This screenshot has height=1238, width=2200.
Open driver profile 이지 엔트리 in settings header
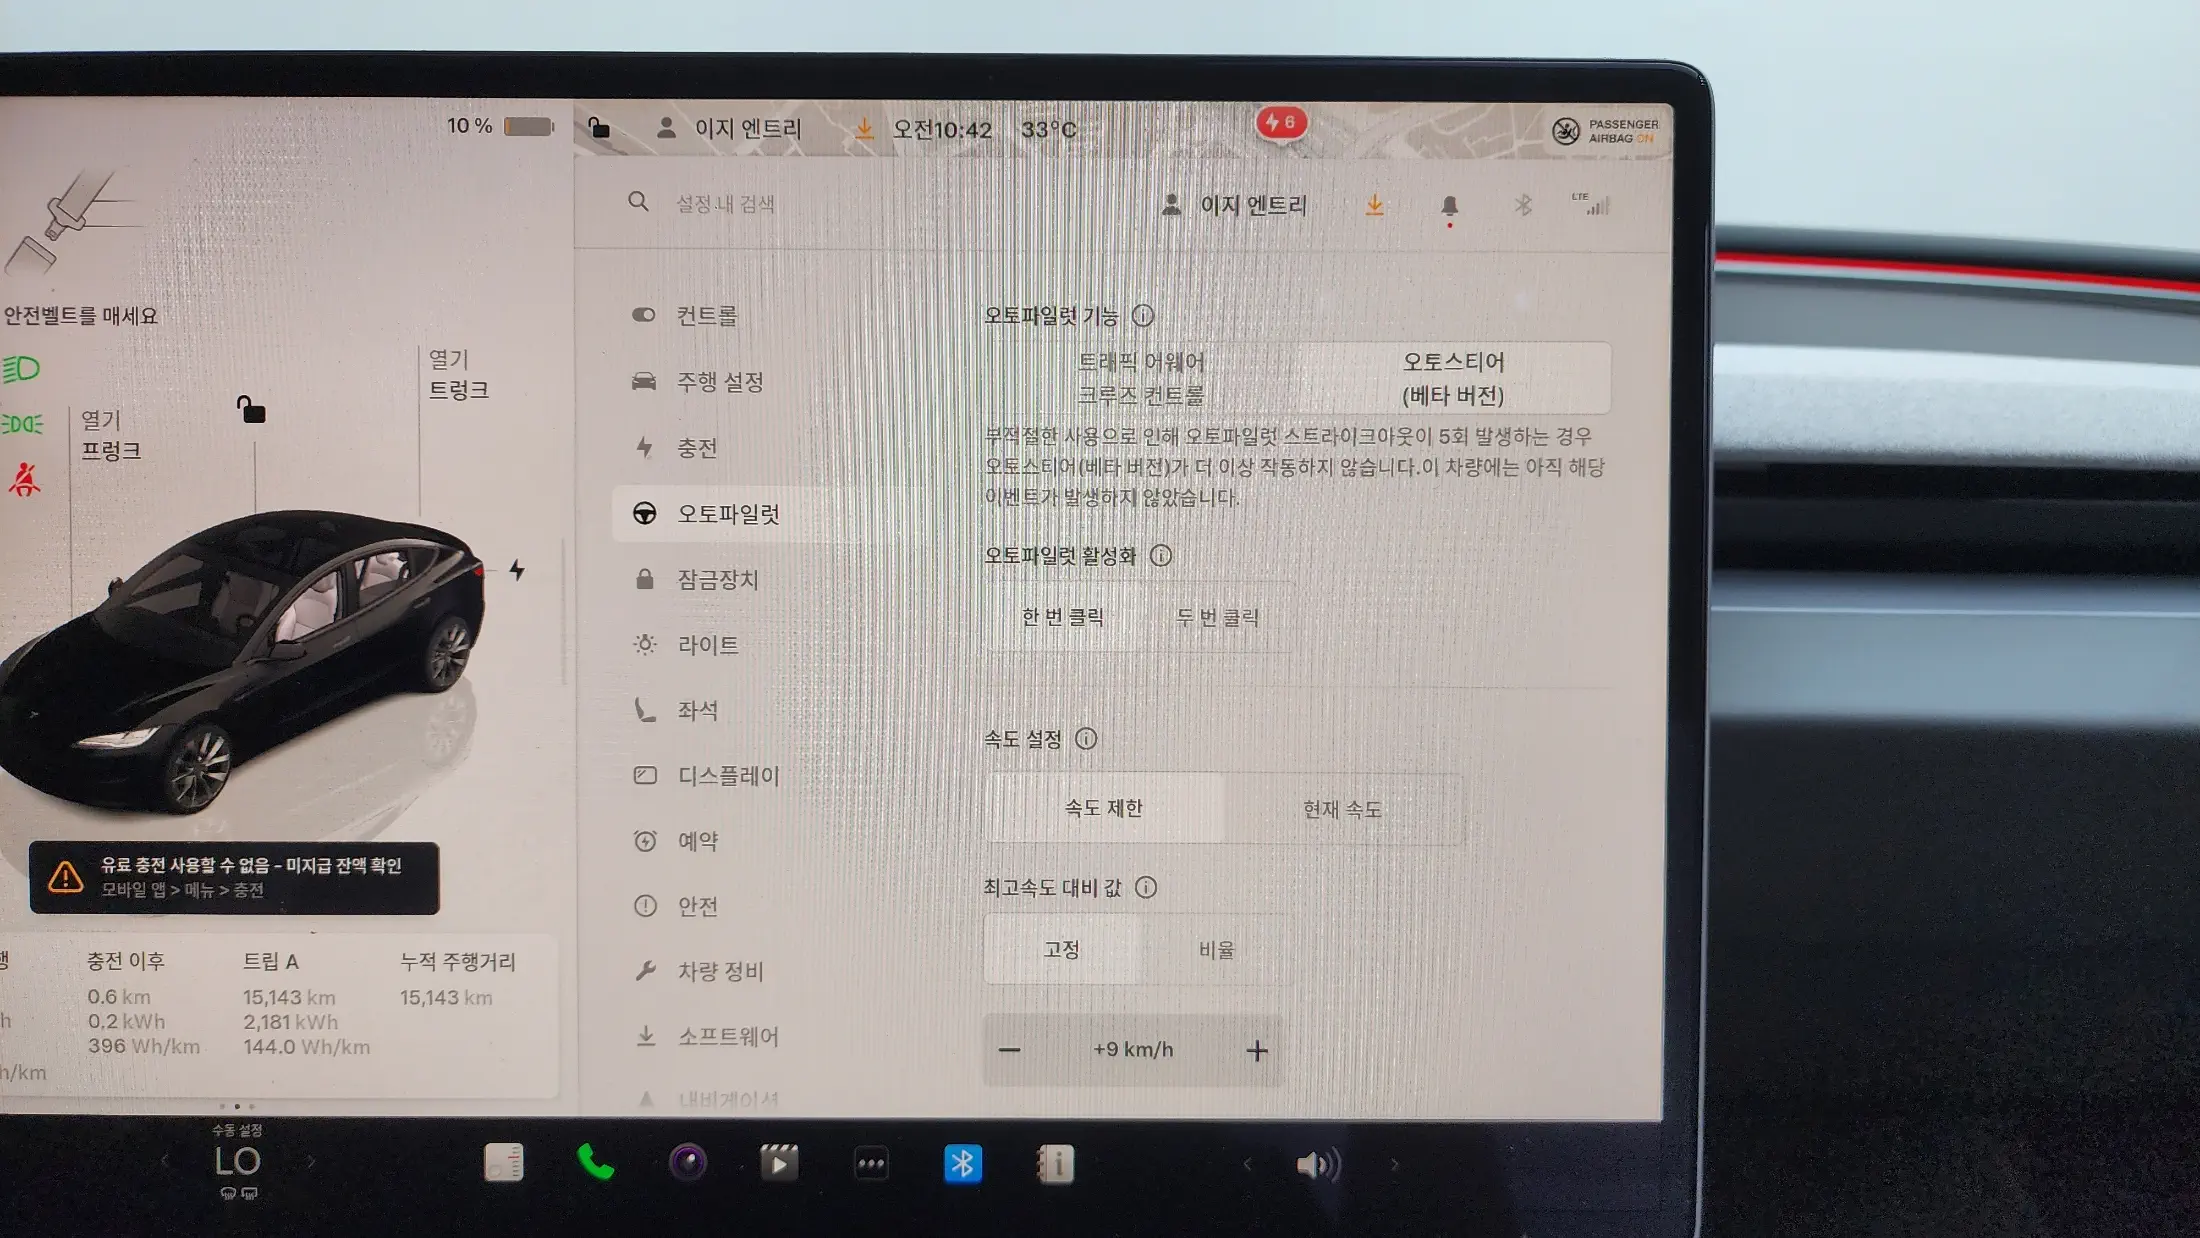tap(1234, 205)
